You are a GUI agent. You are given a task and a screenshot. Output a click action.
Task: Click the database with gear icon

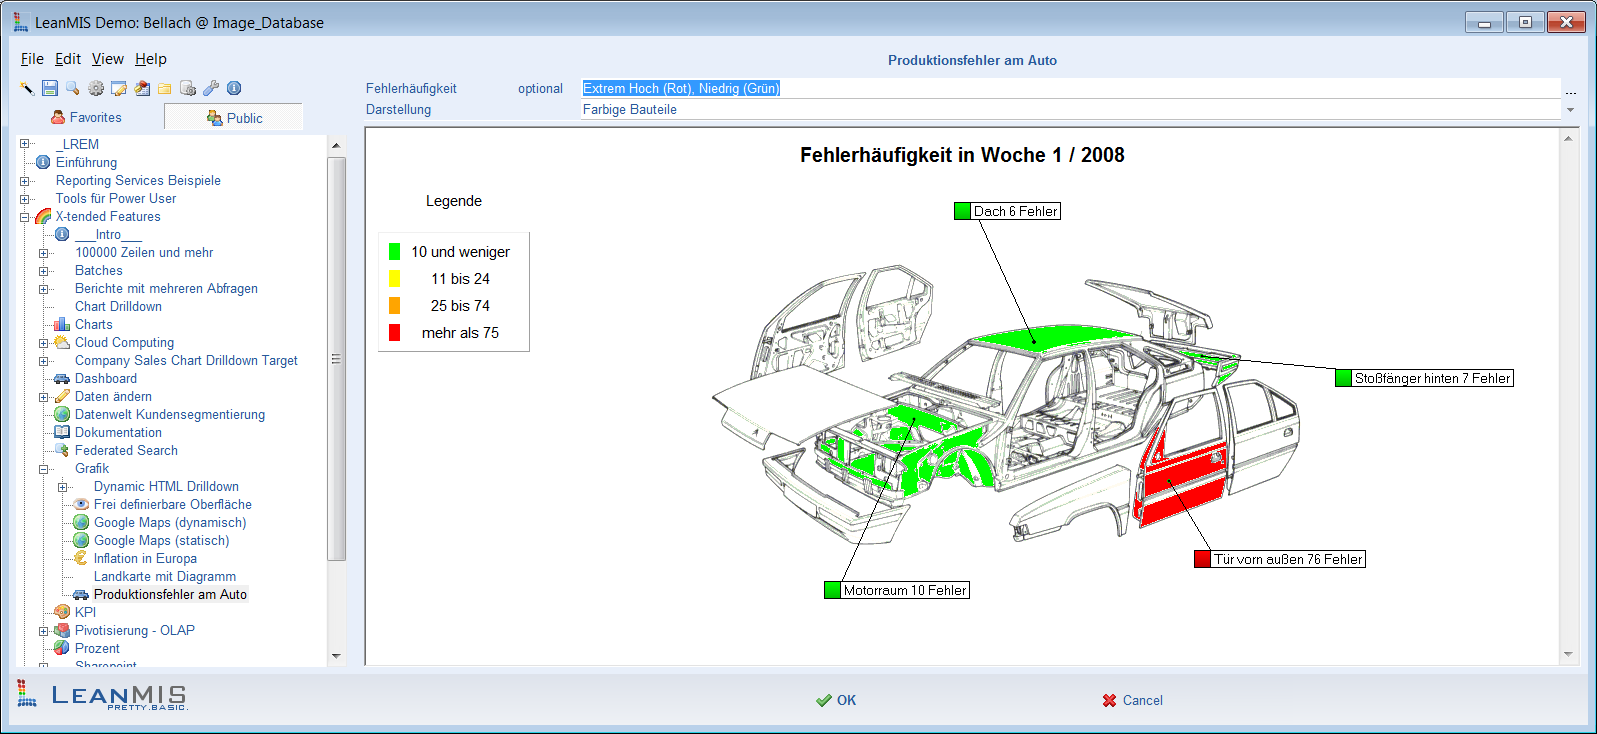(x=188, y=88)
